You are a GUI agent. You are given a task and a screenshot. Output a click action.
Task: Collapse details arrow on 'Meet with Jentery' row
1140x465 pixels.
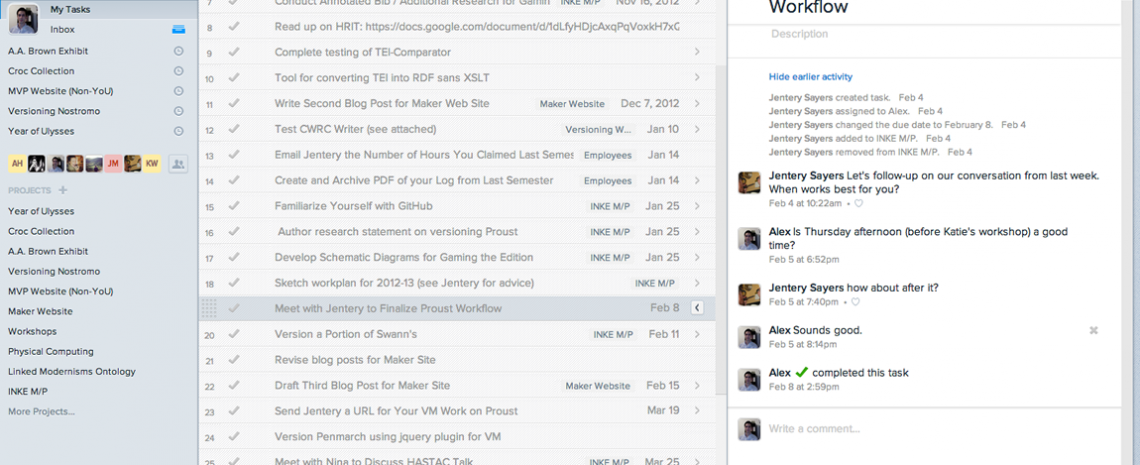[x=697, y=308]
